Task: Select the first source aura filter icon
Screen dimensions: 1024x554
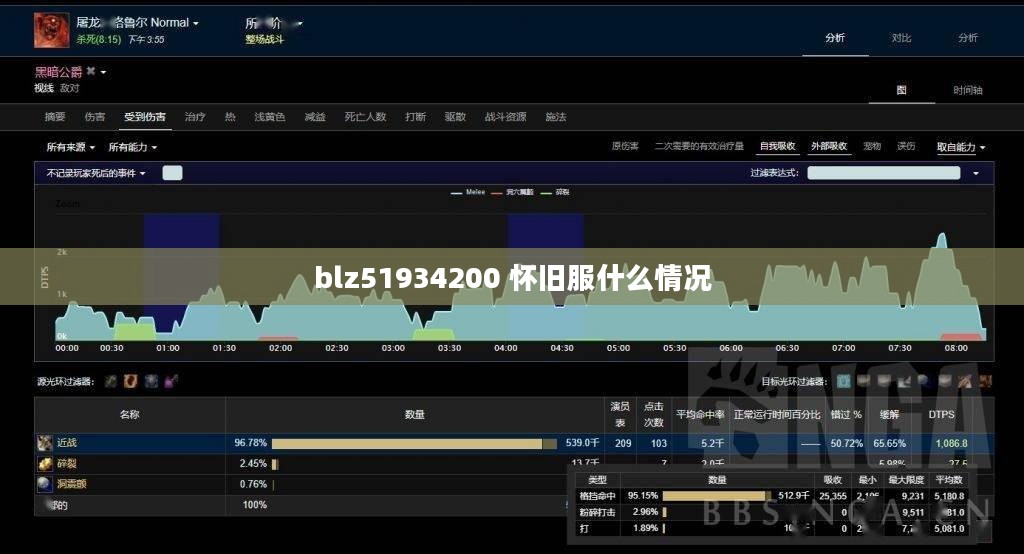Action: (x=111, y=381)
